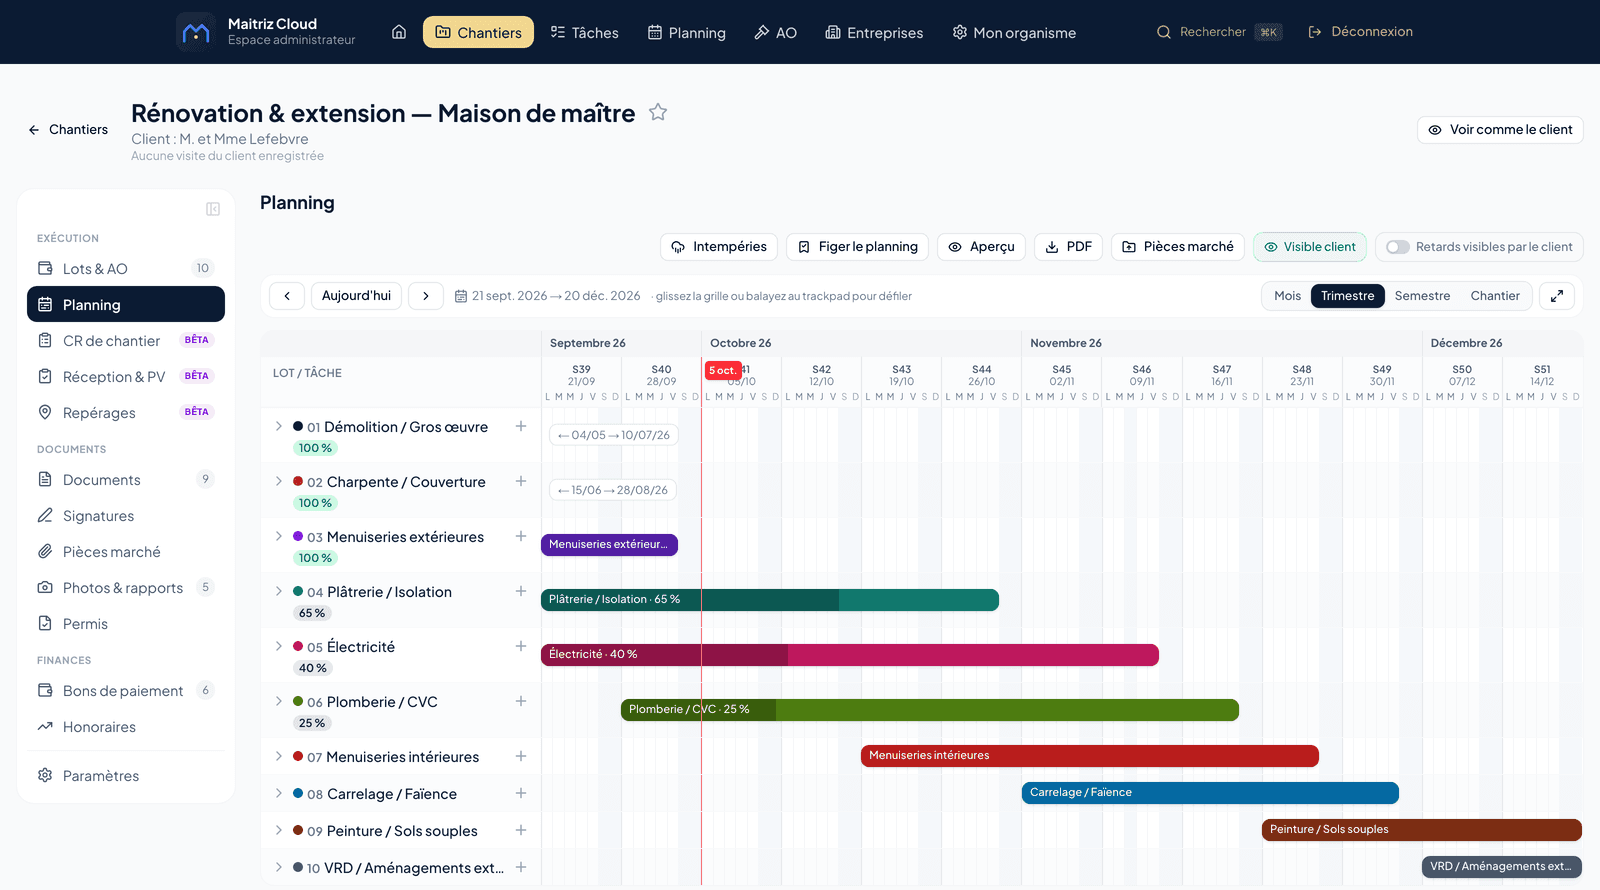The width and height of the screenshot is (1600, 890).
Task: Click Plâtrerie / Isolation 65 % progress bar
Action: coord(770,599)
